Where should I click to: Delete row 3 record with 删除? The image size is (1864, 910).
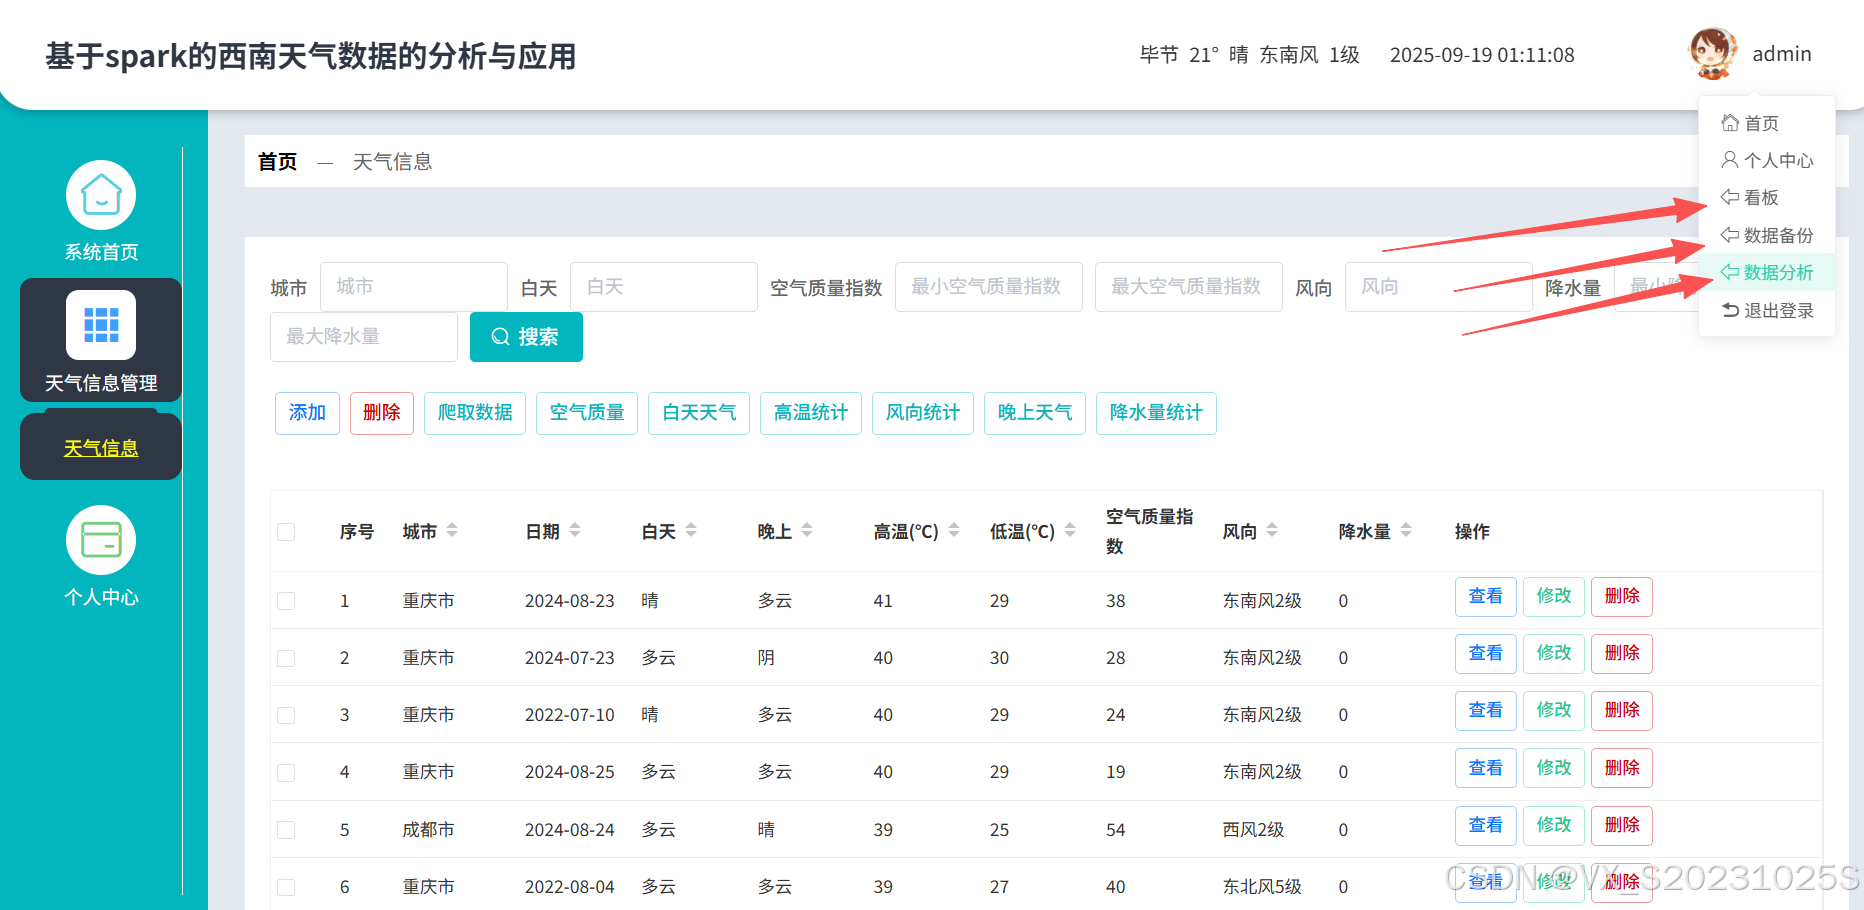click(1622, 711)
